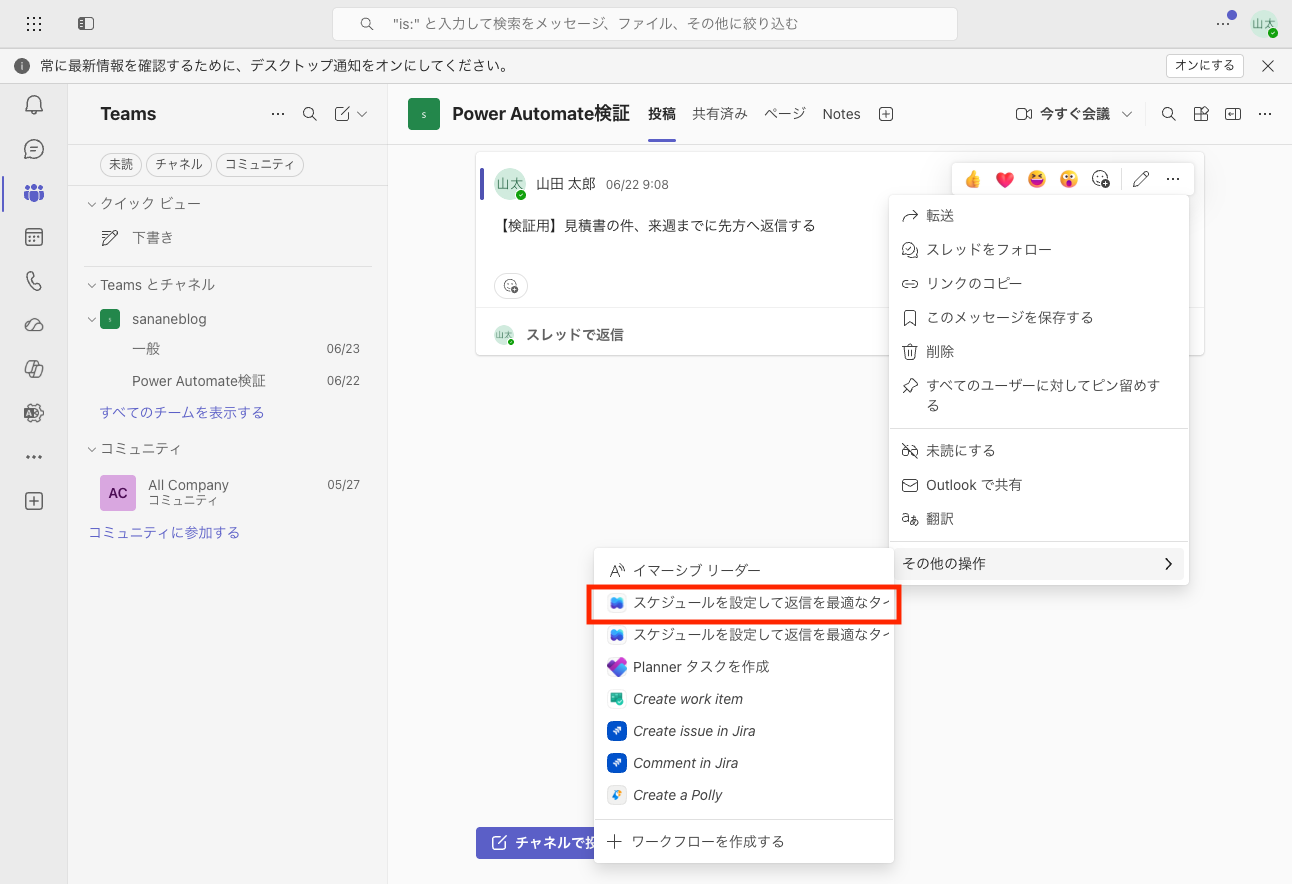Select 転送 in the context menu

(x=1038, y=216)
